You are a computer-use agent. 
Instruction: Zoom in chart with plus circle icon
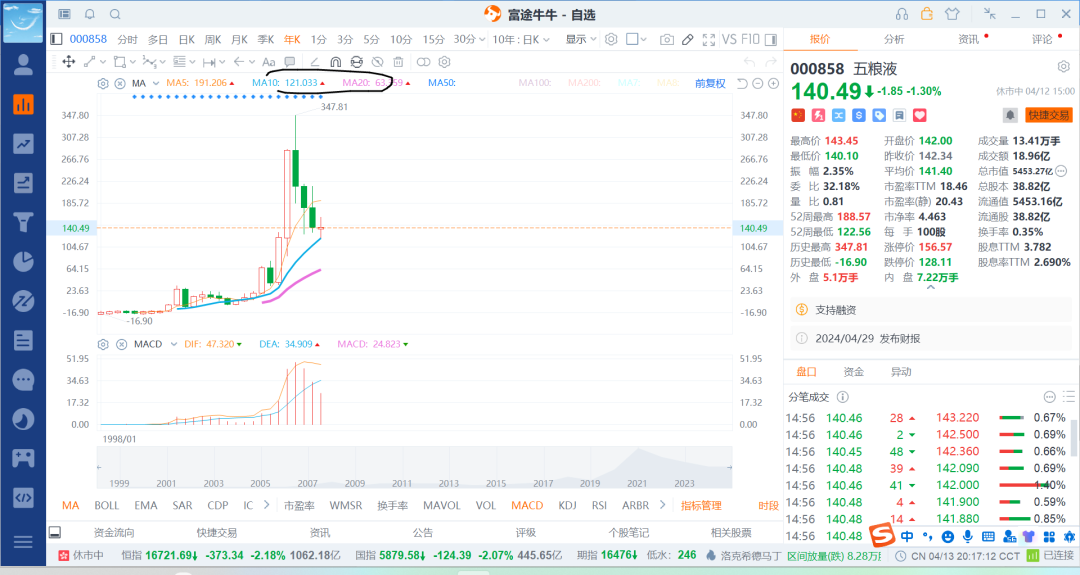pyautogui.click(x=773, y=83)
